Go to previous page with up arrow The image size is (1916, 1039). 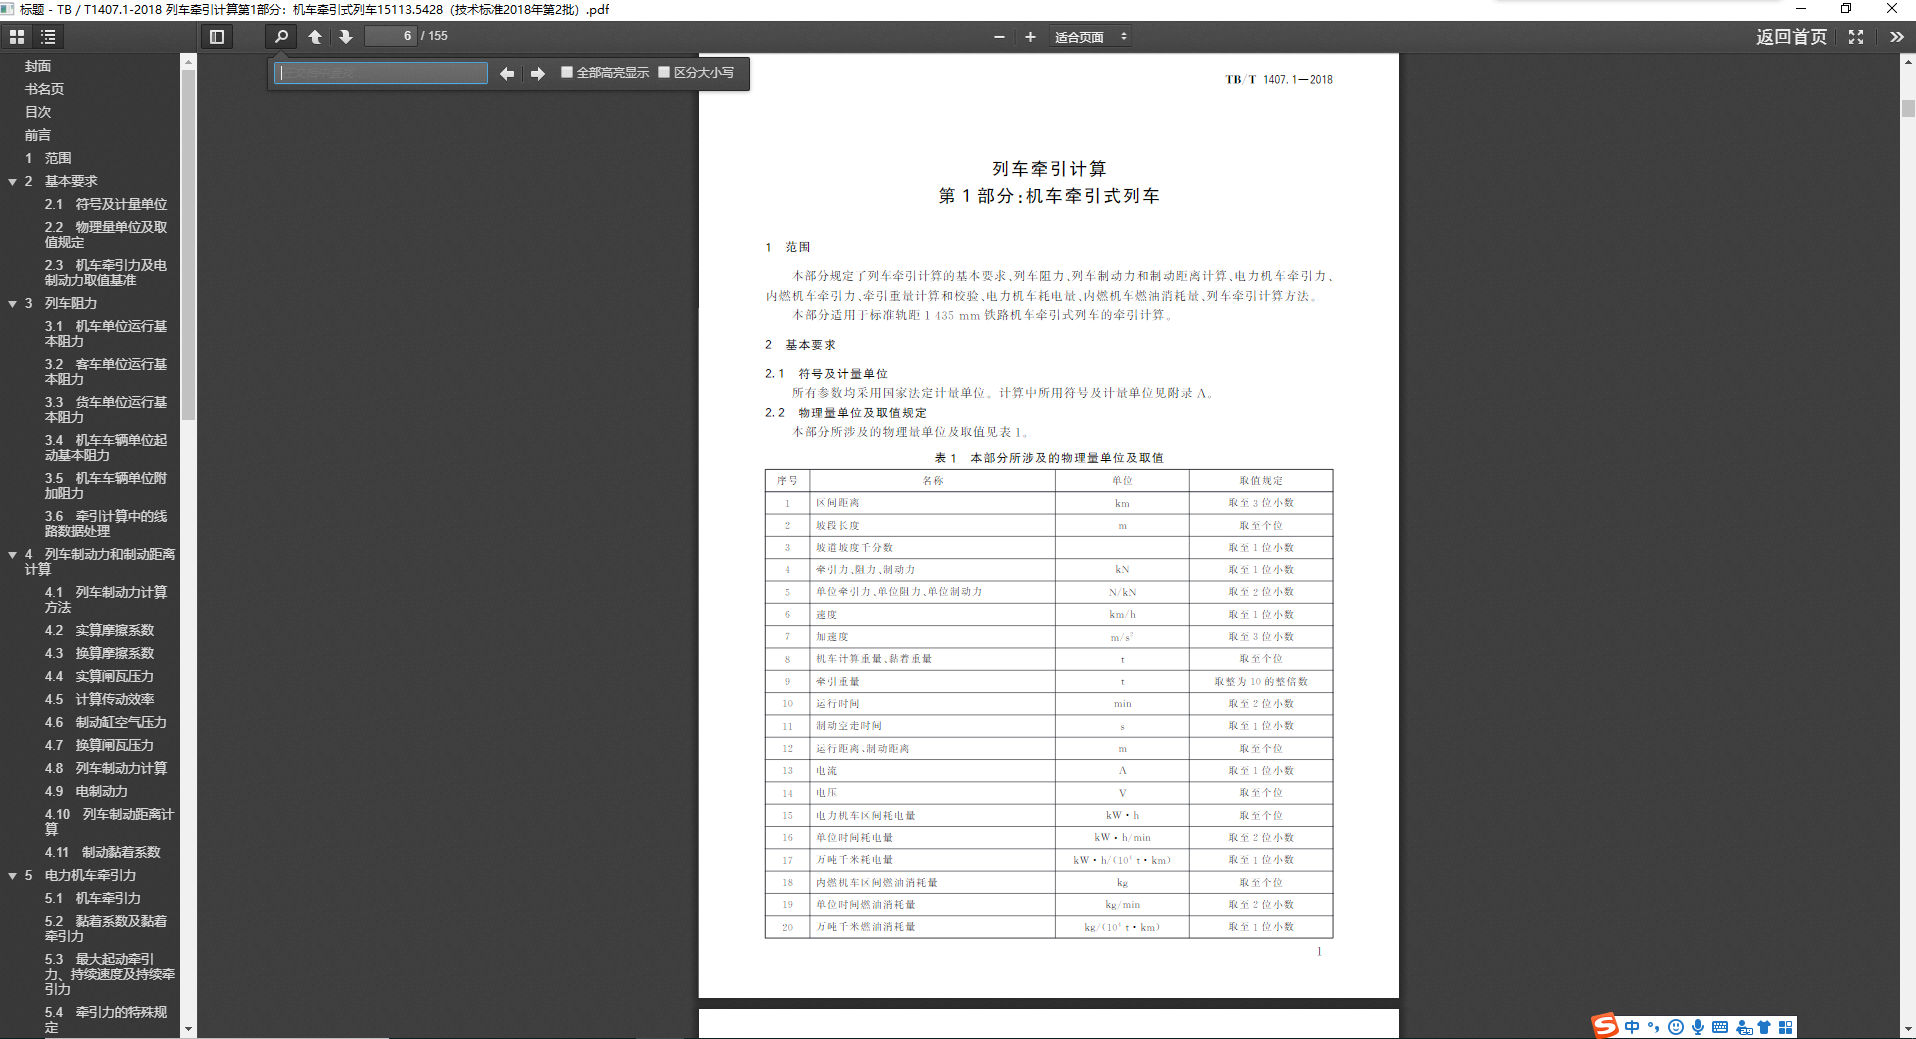pyautogui.click(x=315, y=37)
